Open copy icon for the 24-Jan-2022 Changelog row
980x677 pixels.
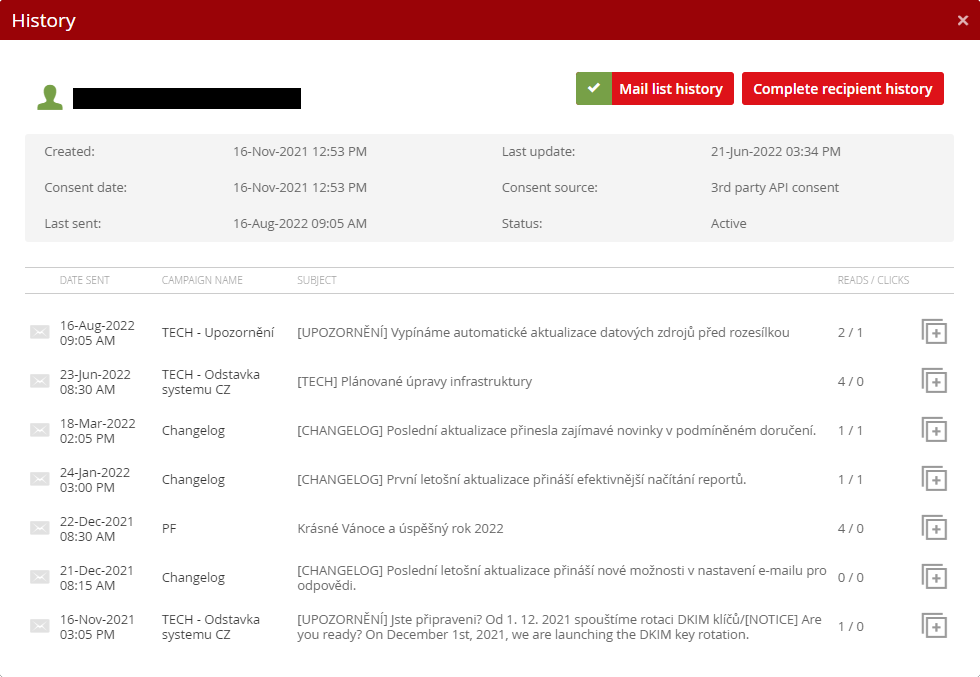(934, 479)
